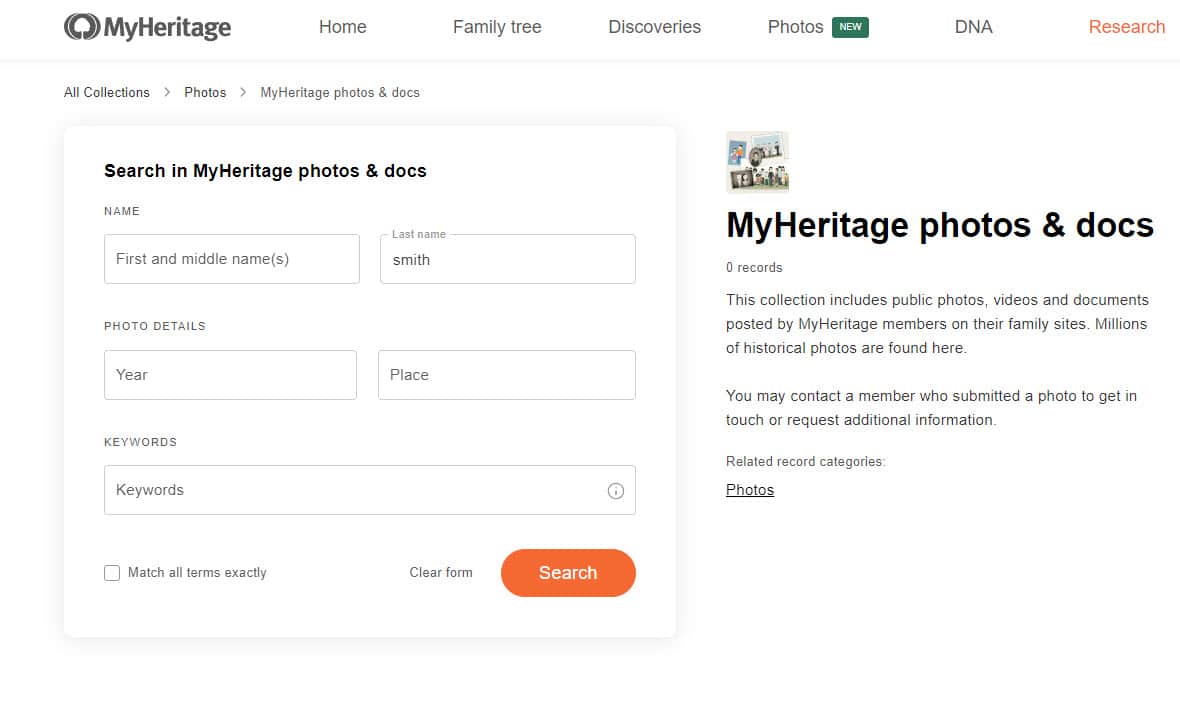Go to the Family tree tab

(497, 27)
